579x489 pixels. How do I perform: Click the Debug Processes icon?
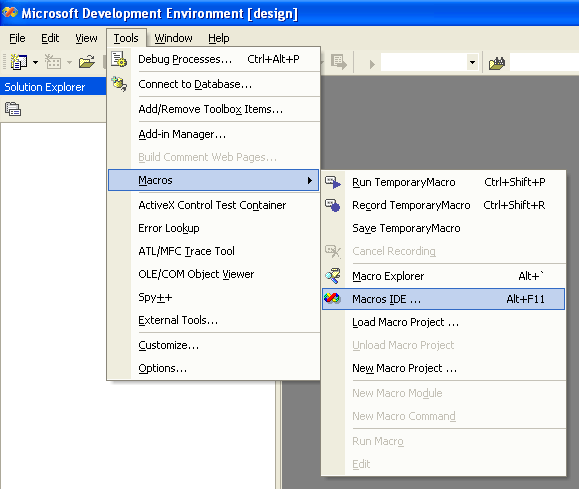point(119,59)
